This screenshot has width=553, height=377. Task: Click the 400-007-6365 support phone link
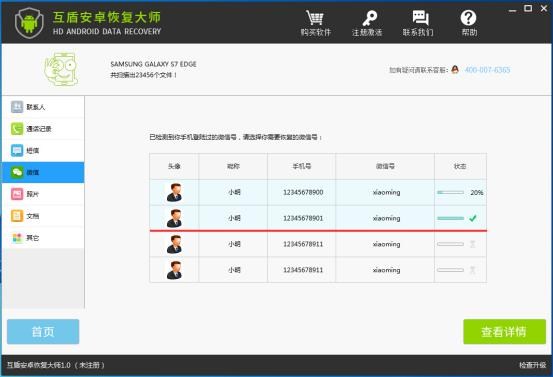(x=487, y=69)
